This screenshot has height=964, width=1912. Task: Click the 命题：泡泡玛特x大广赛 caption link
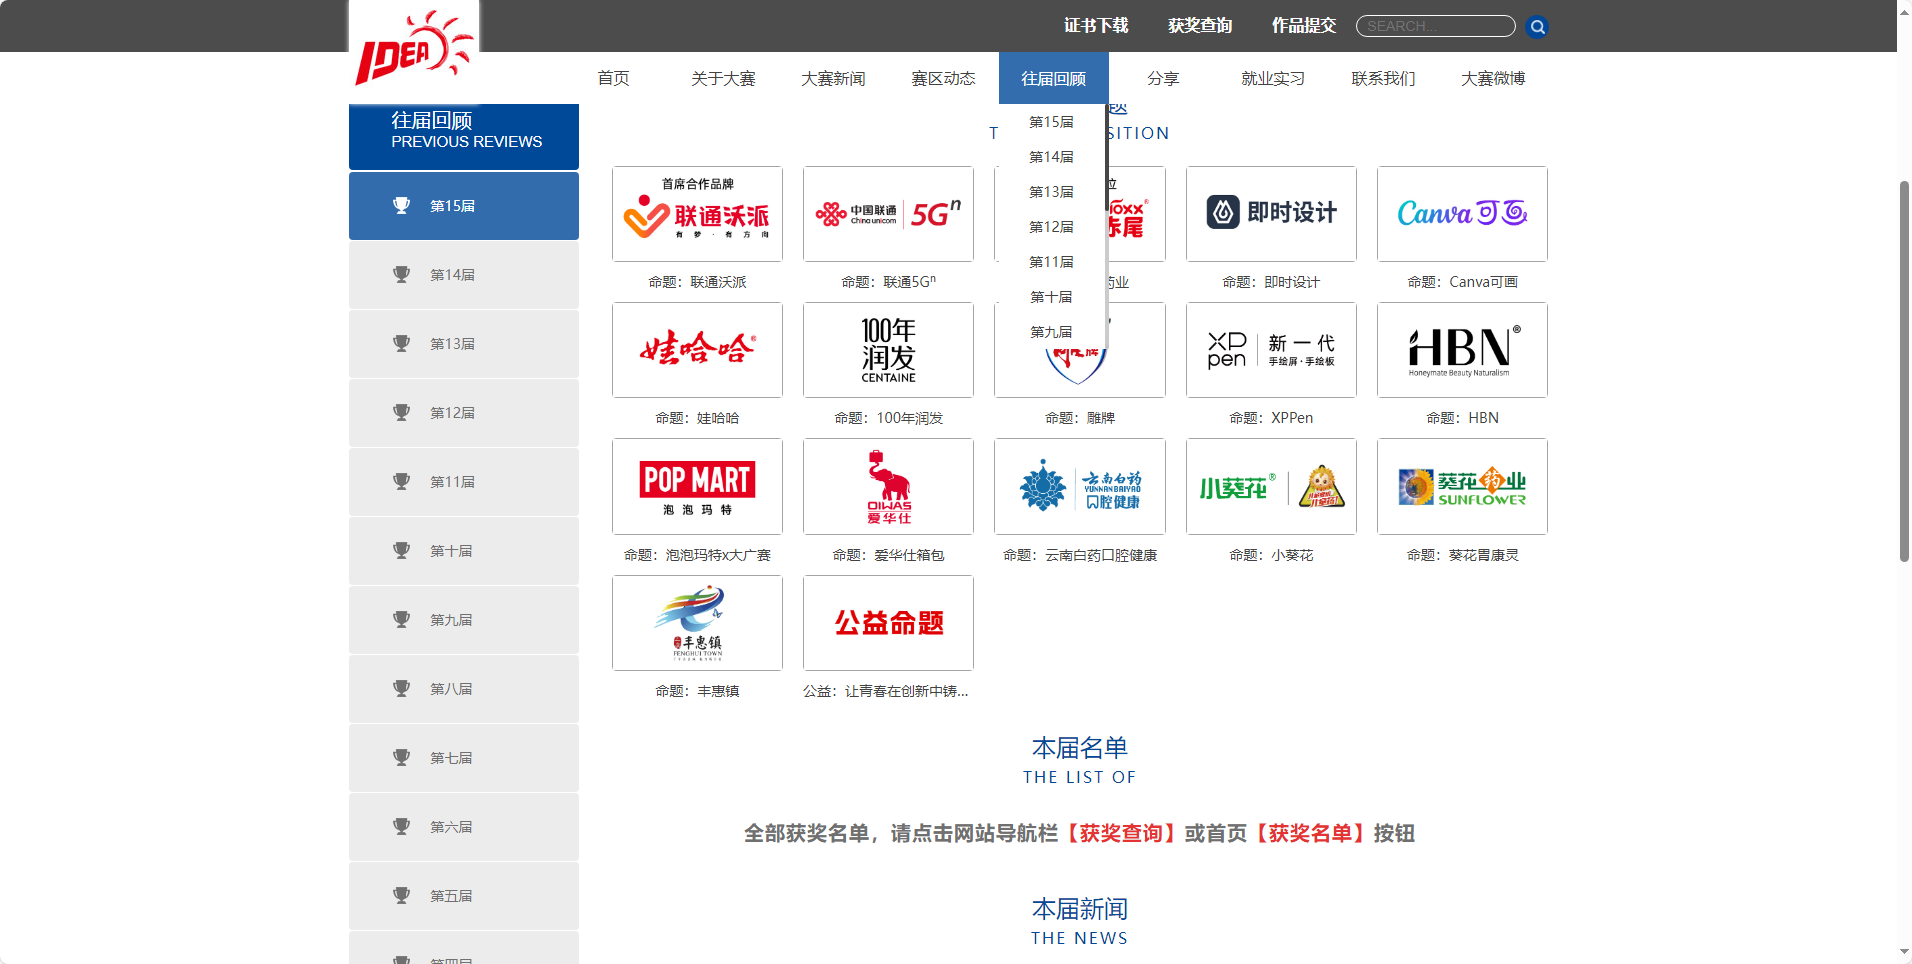pyautogui.click(x=697, y=555)
